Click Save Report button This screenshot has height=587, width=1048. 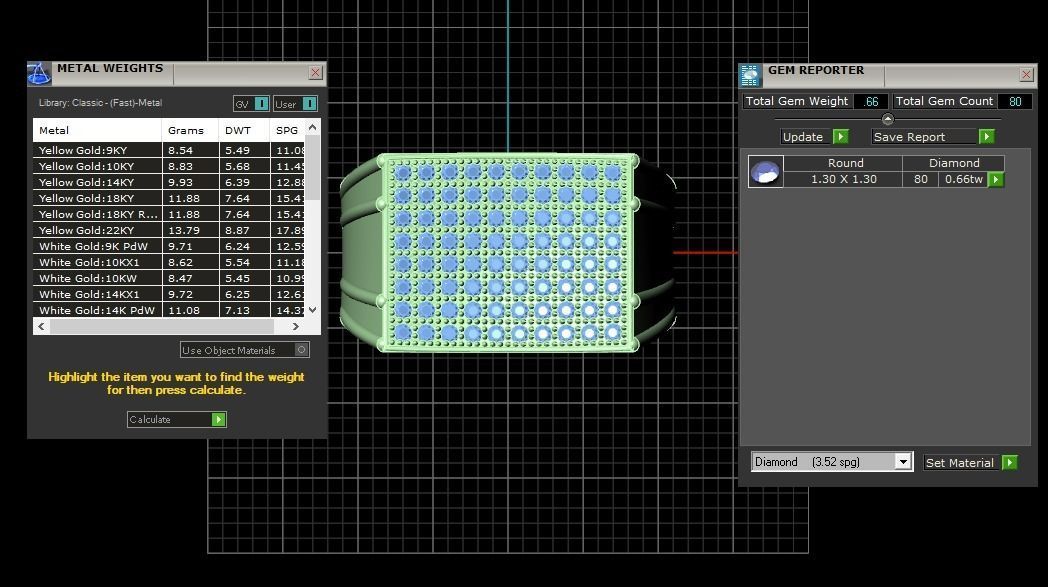click(924, 136)
